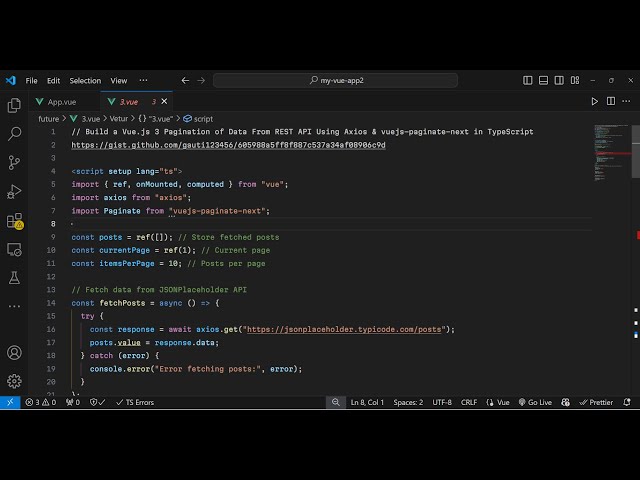Open the gist.github.com link in the code
This screenshot has height=480, width=640.
[x=228, y=145]
